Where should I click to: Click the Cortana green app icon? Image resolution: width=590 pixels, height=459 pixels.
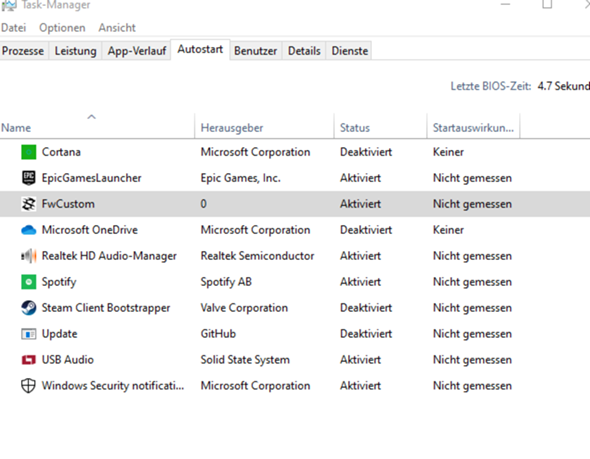point(29,152)
